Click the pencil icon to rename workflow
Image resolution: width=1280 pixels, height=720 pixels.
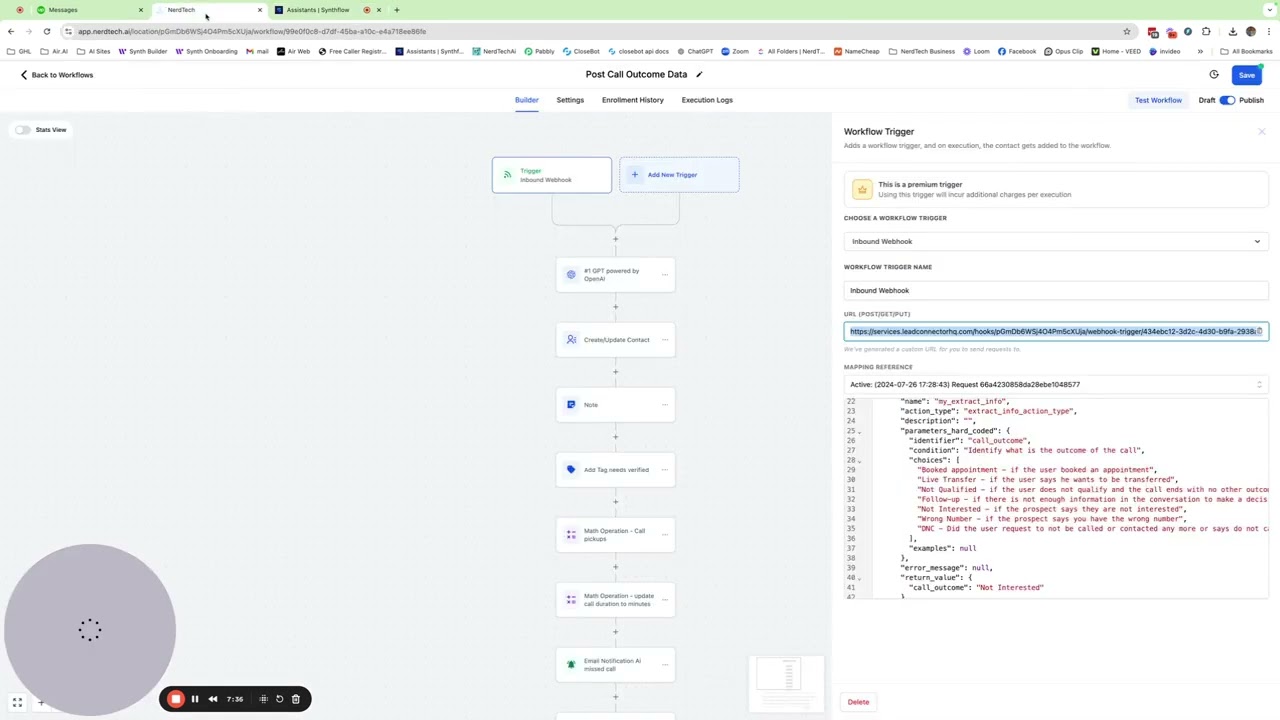[x=699, y=74]
